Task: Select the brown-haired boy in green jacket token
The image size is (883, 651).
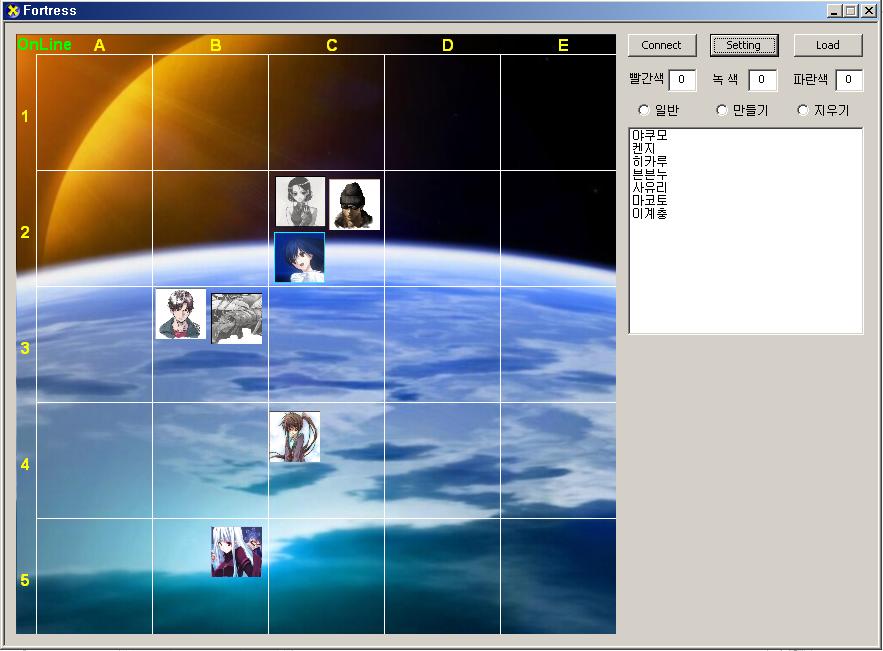Action: click(181, 314)
